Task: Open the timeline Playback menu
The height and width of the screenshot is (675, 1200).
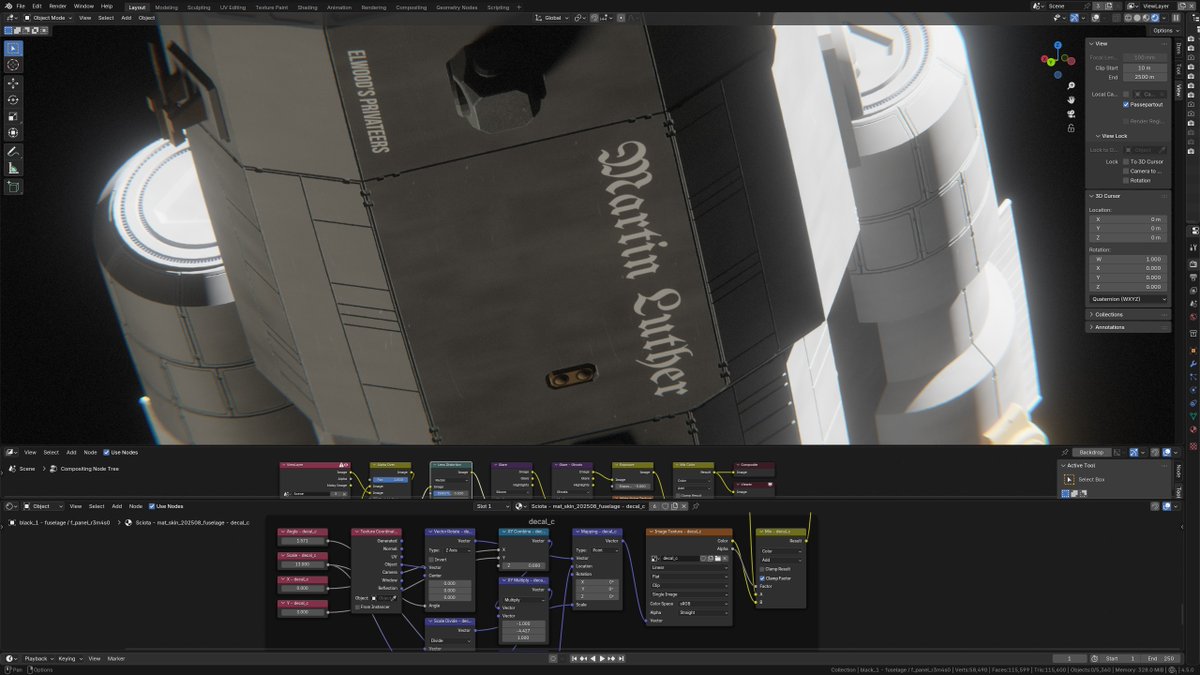Action: coord(39,659)
